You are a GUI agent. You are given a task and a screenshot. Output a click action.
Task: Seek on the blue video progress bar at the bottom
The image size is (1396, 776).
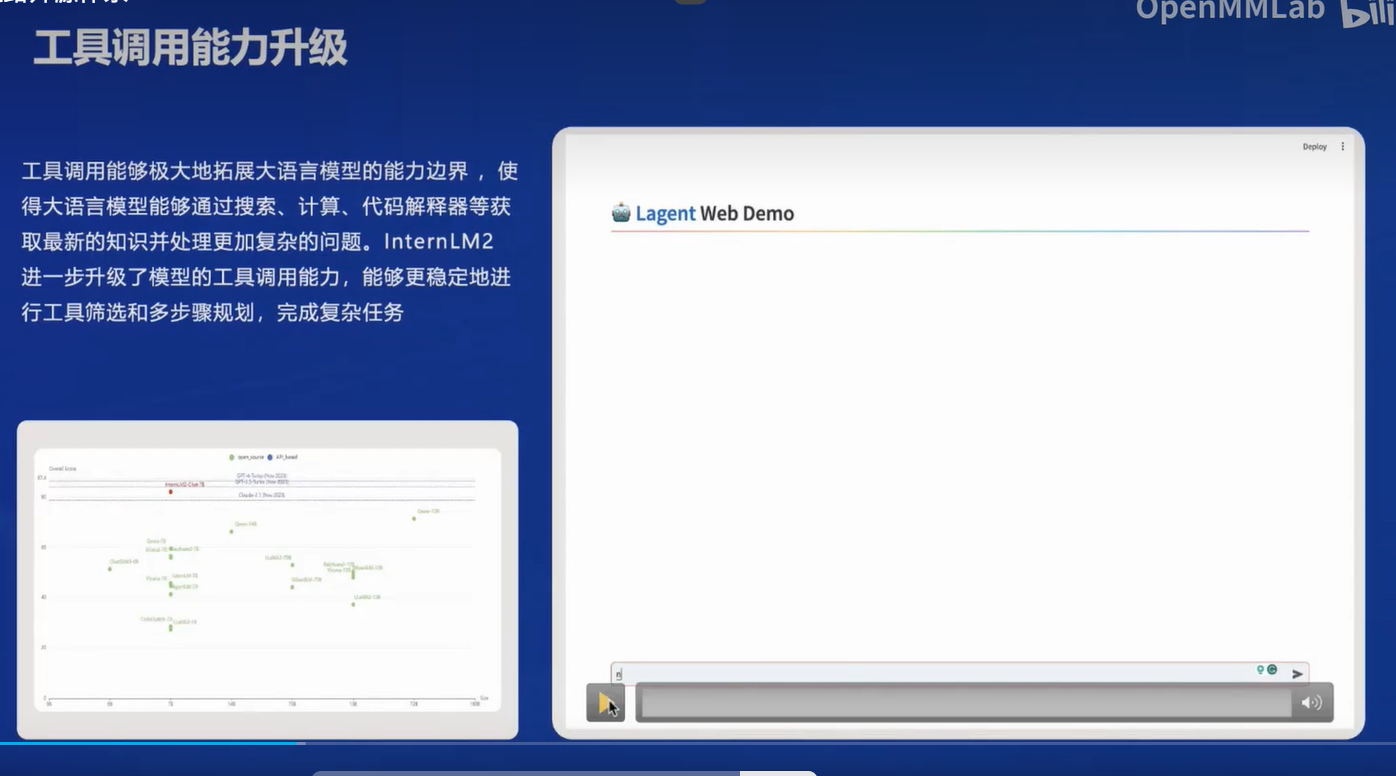tap(698, 743)
